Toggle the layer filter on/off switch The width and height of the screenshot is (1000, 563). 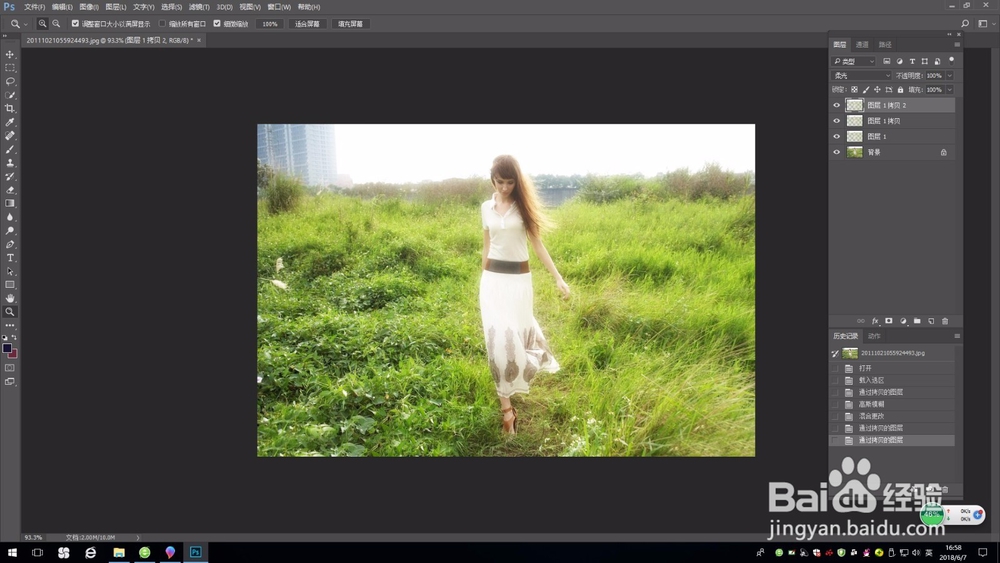[952, 61]
